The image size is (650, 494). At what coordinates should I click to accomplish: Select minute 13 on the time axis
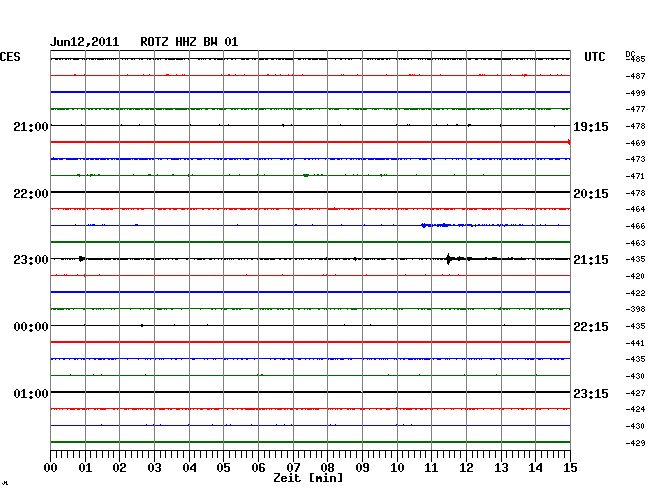coord(501,467)
